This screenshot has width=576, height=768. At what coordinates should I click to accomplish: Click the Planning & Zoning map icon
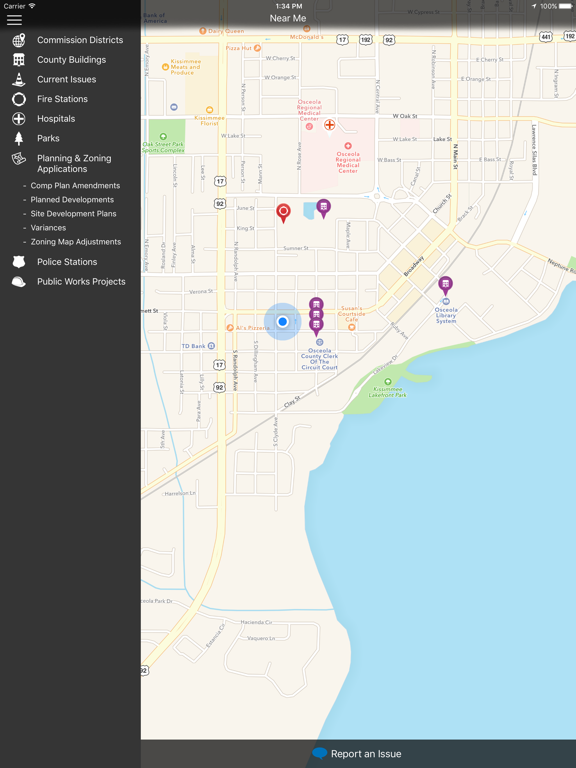point(19,159)
